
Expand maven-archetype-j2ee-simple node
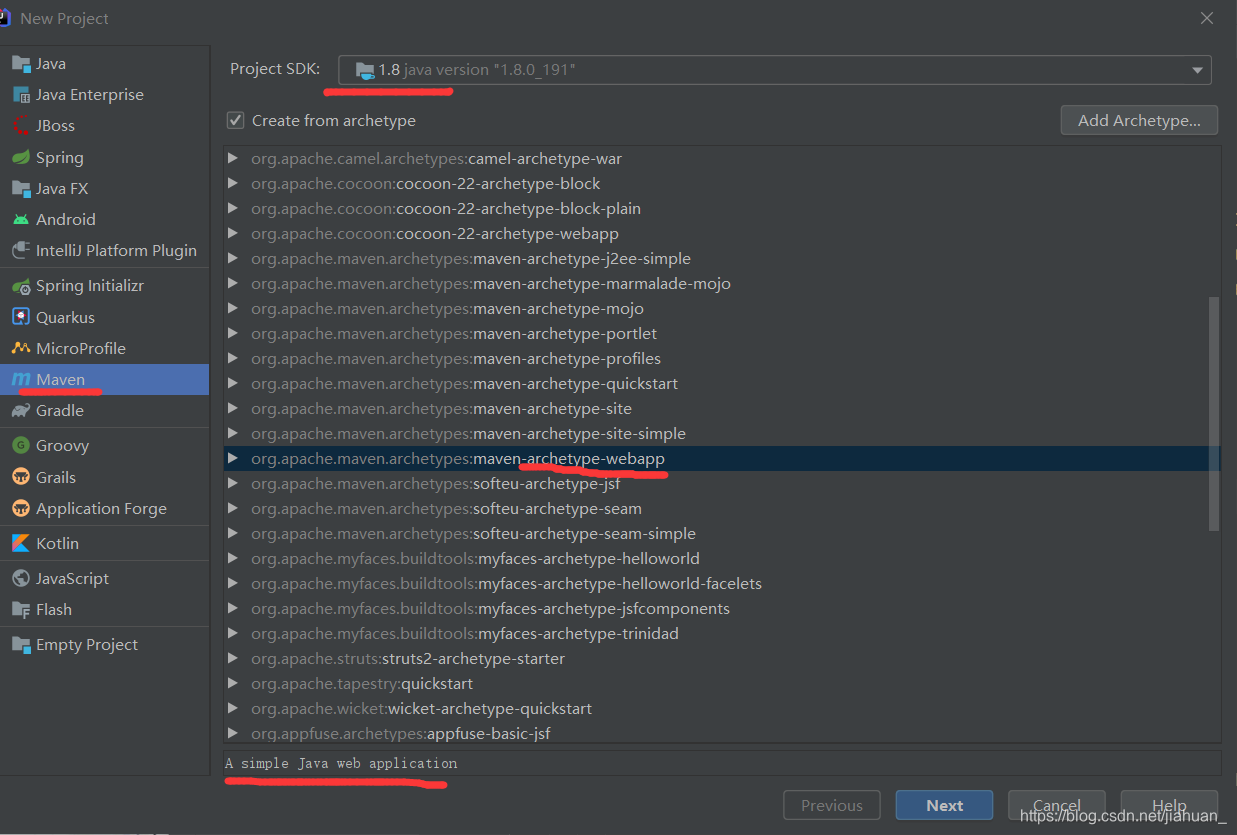[x=233, y=259]
